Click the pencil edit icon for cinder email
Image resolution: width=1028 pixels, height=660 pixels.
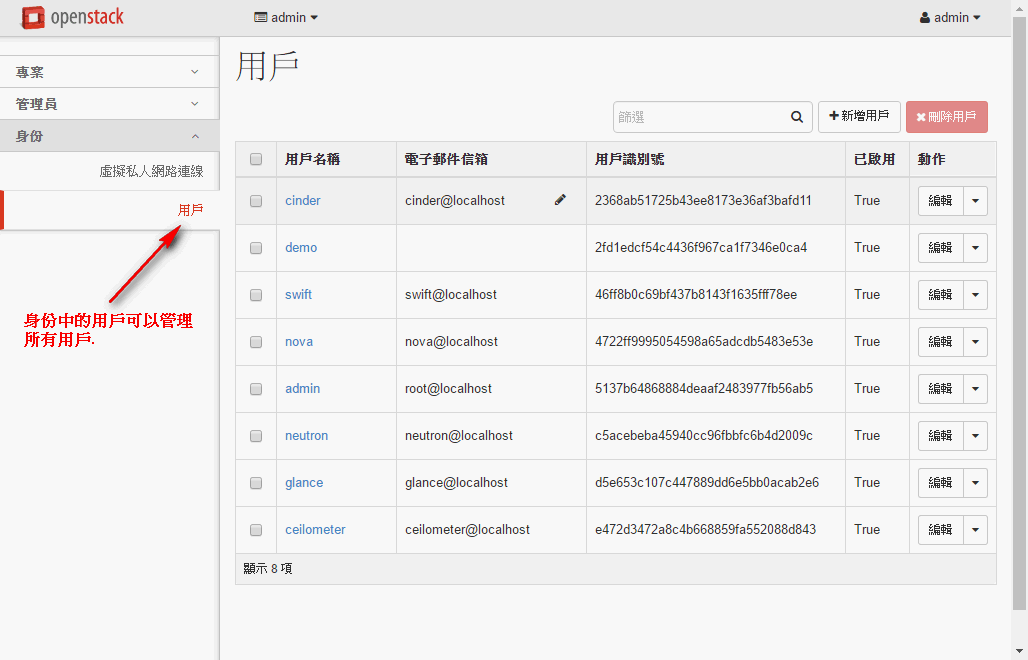(x=560, y=200)
